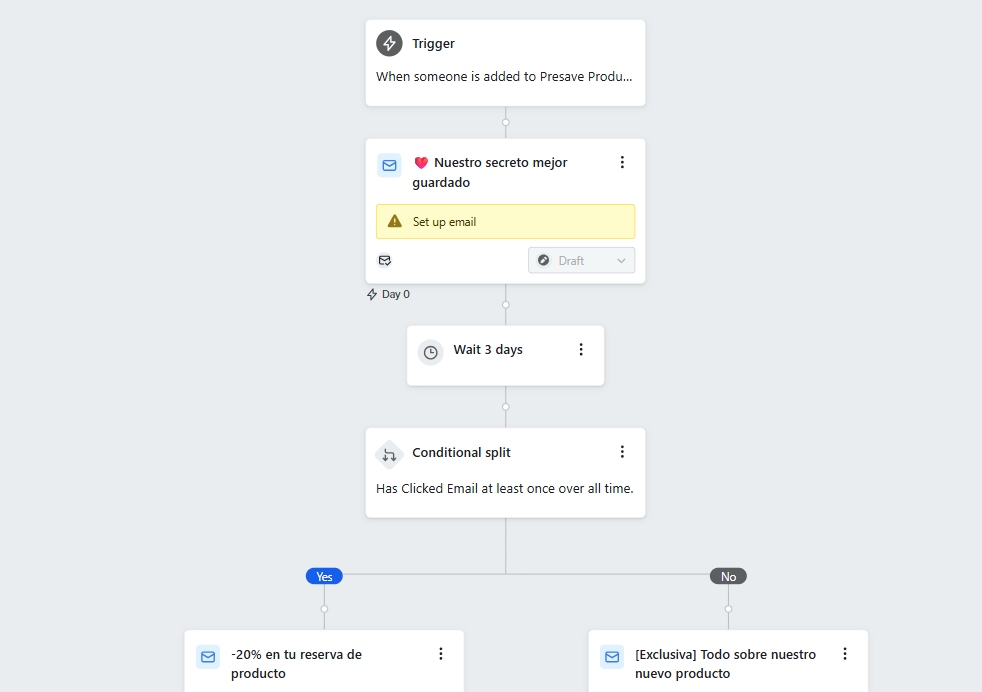Click the Day 0 flash icon marker
The image size is (982, 692).
pos(371,294)
